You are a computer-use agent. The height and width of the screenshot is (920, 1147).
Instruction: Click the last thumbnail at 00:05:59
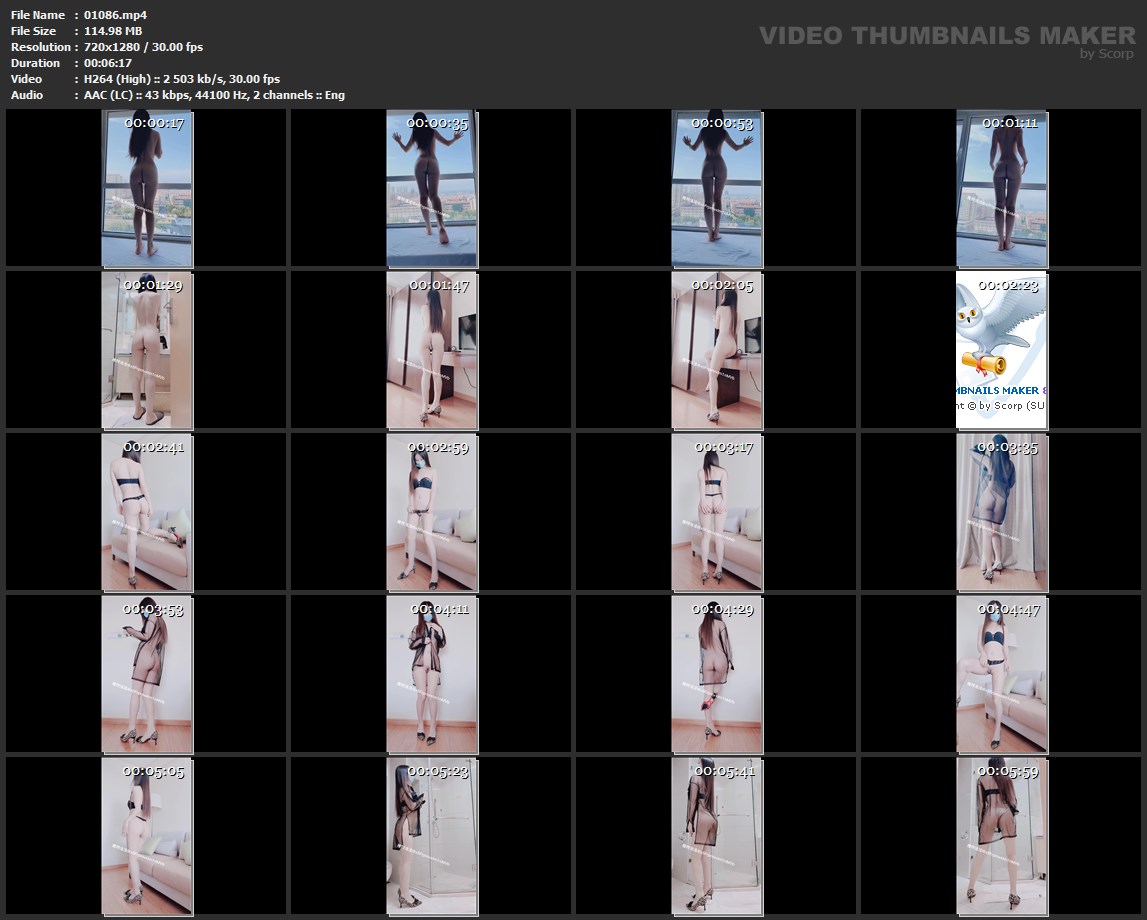(x=1002, y=836)
